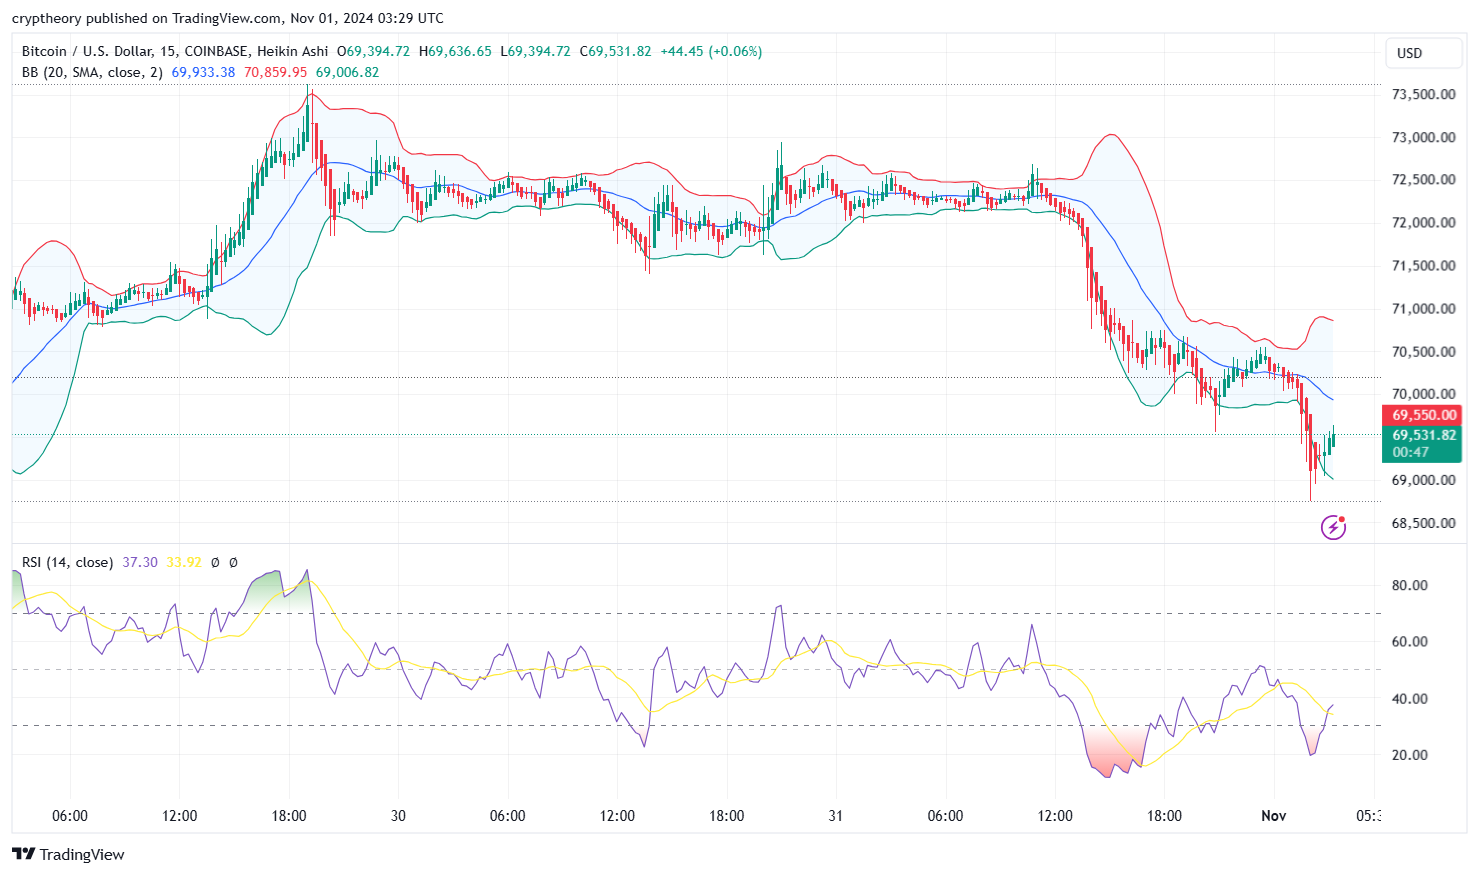Click the BB basis value 69,933.38
1479x875 pixels.
(204, 72)
